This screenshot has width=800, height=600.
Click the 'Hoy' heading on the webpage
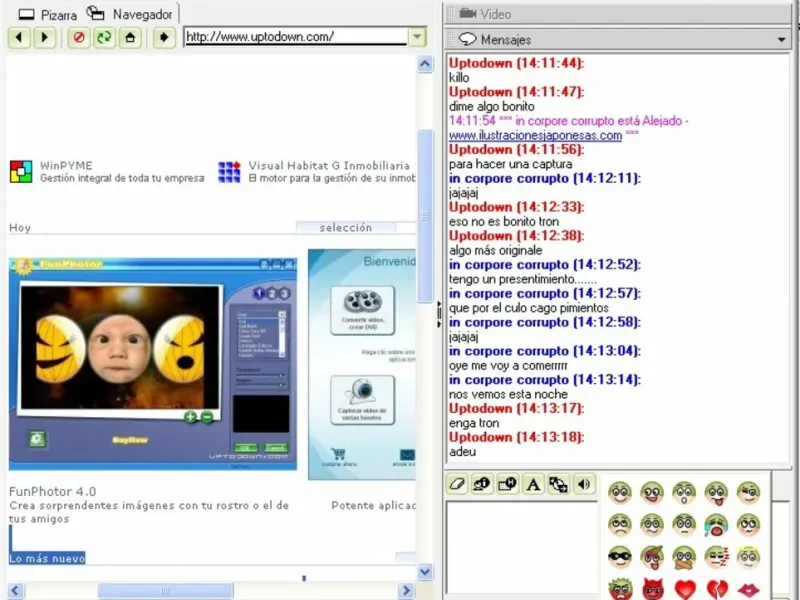point(20,228)
